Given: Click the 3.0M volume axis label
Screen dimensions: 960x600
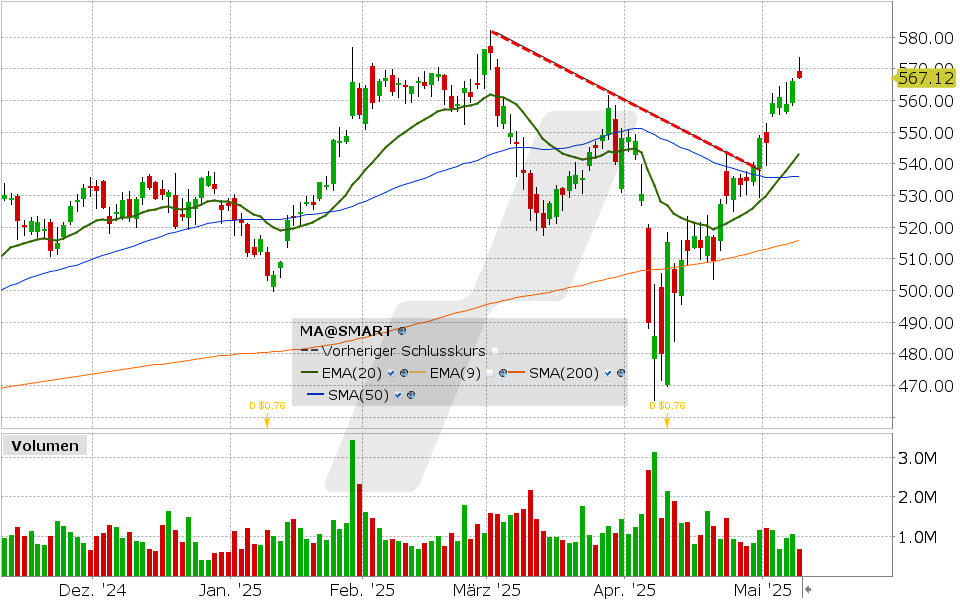Looking at the screenshot, I should tap(917, 458).
